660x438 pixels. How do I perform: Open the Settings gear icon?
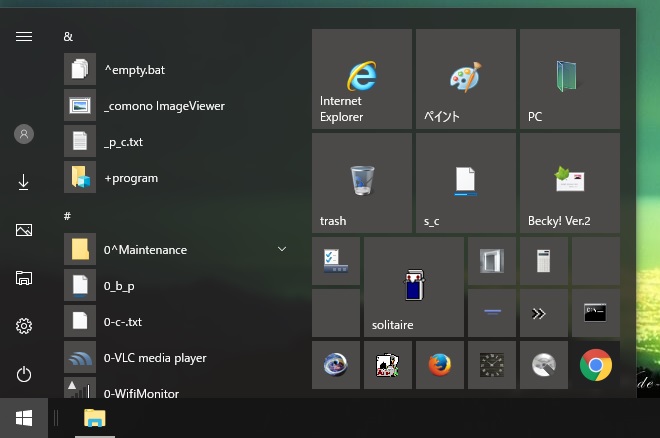24,326
